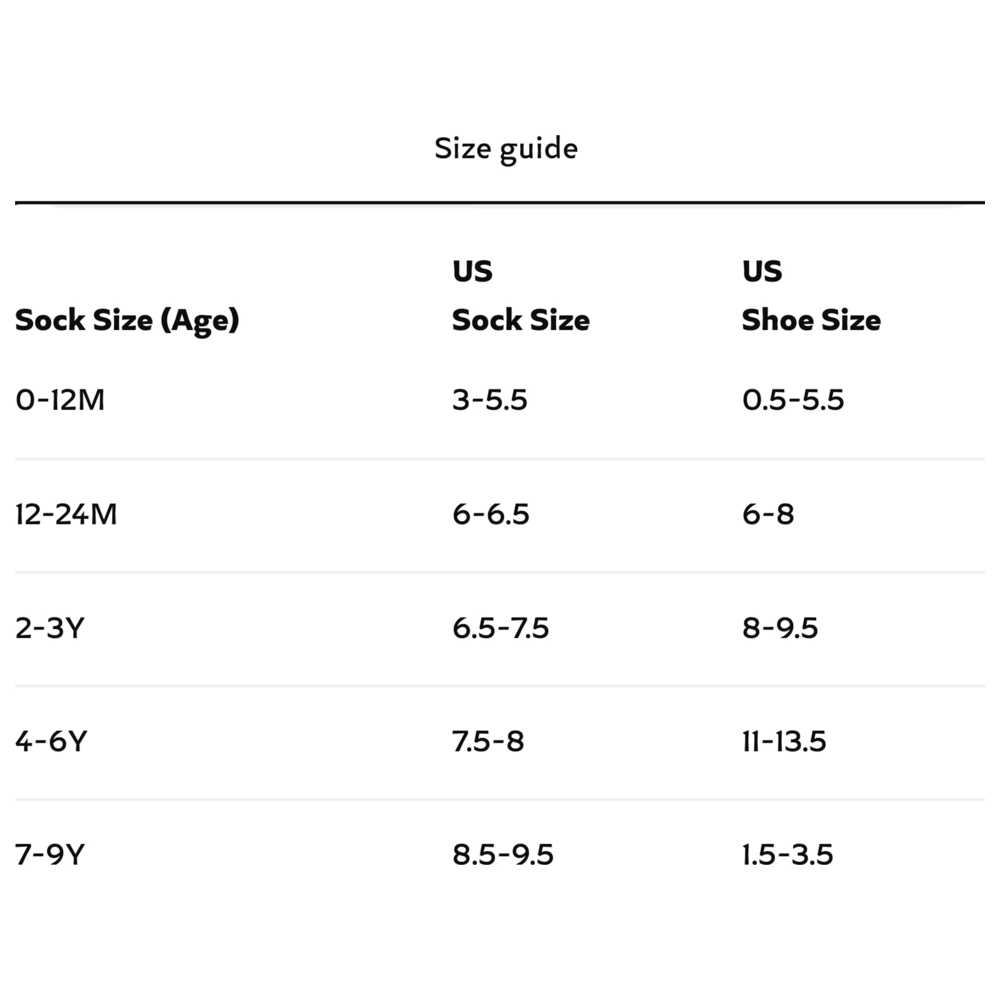Click shoe size value 1.5-3.5

coord(786,855)
